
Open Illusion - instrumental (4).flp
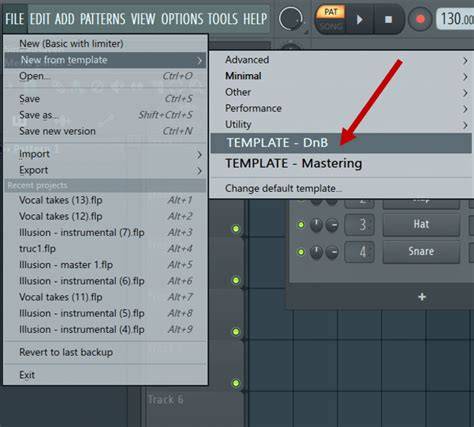tap(105, 329)
